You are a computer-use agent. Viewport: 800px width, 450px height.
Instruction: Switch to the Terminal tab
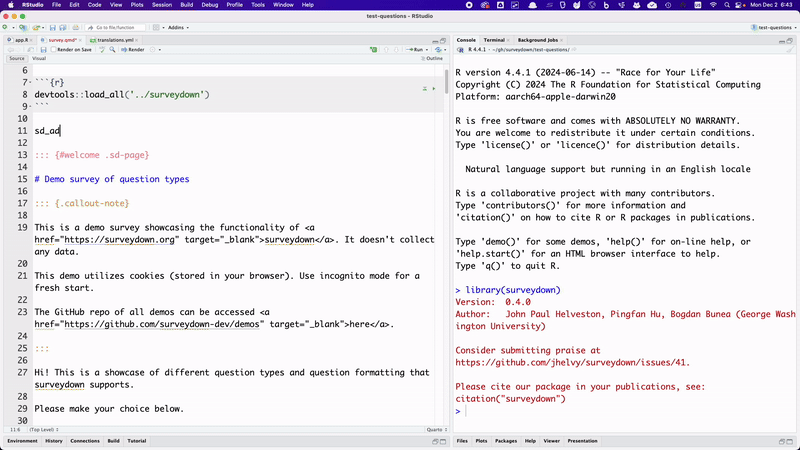coord(494,40)
